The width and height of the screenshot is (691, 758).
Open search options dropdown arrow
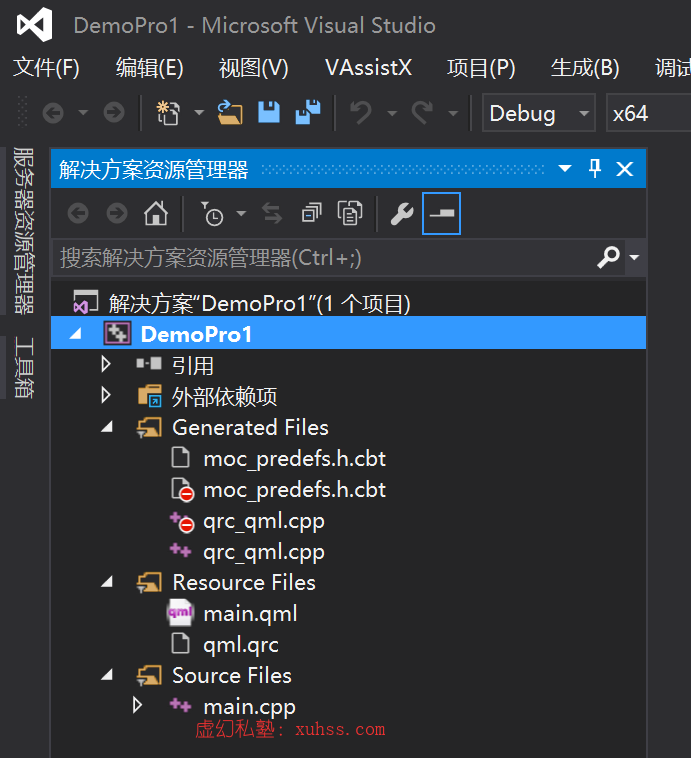(x=634, y=257)
